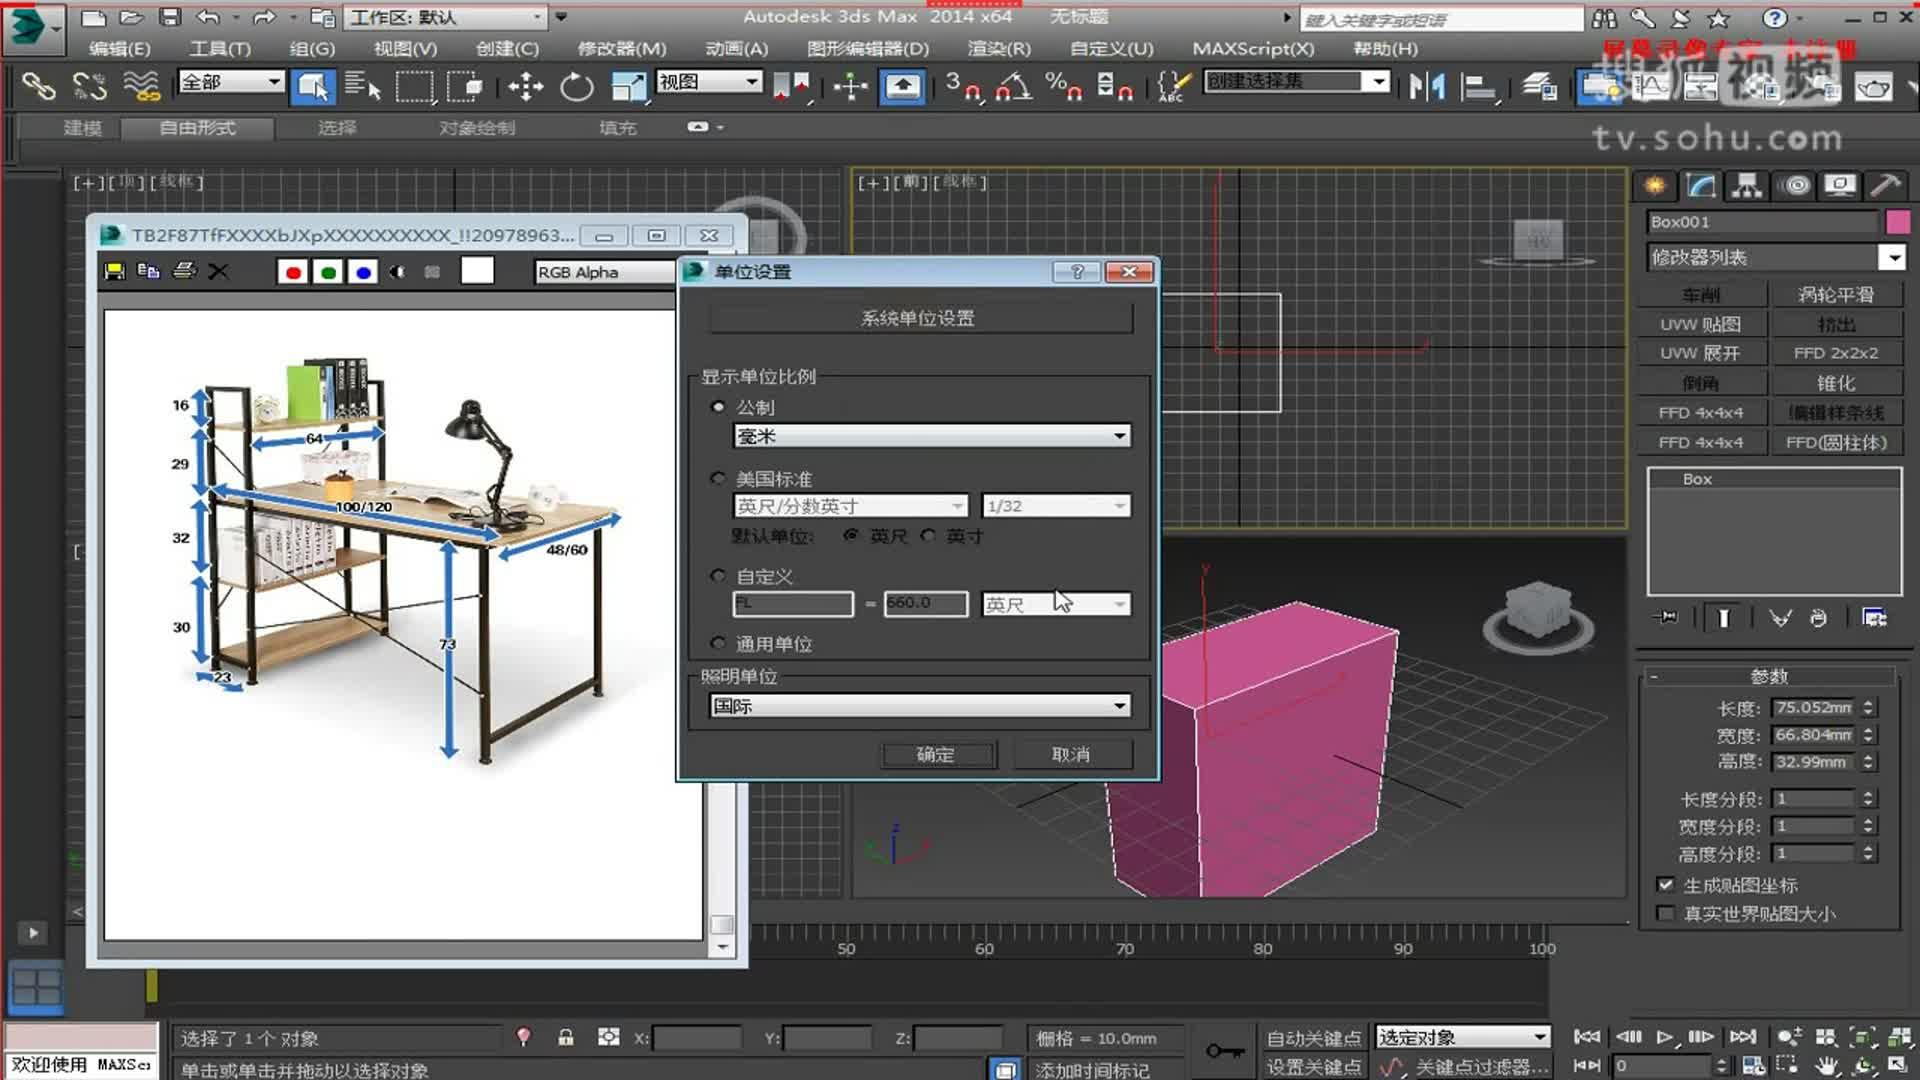Click Save Image icon in render window

[x=114, y=271]
